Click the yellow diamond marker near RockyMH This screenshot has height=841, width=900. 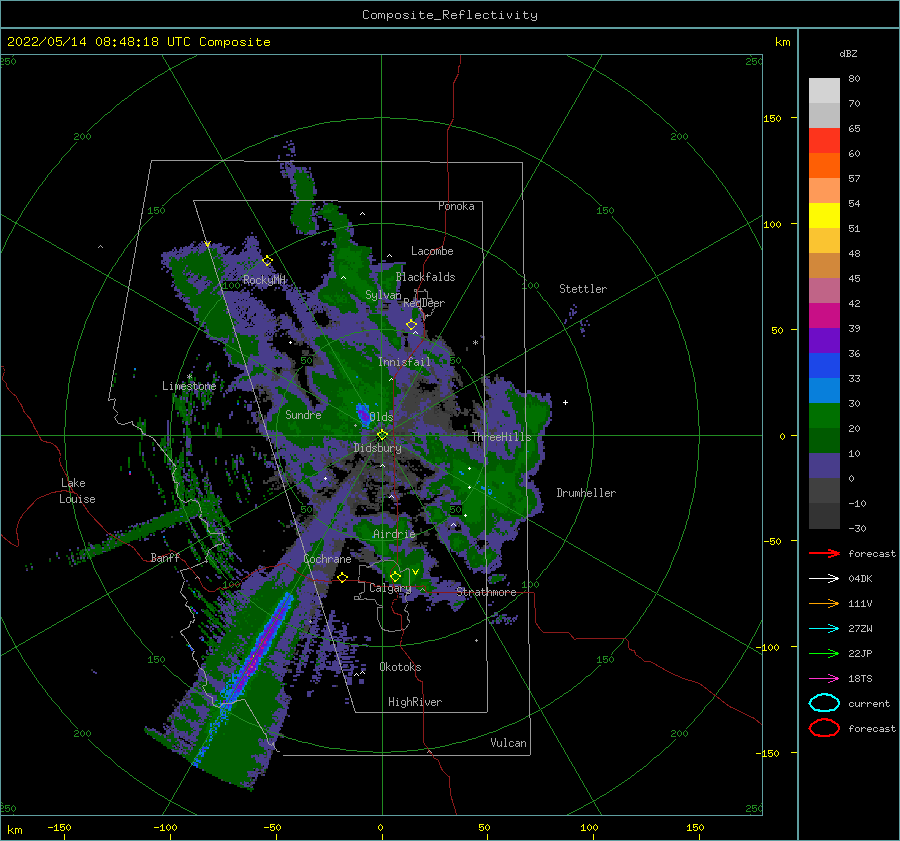click(267, 261)
